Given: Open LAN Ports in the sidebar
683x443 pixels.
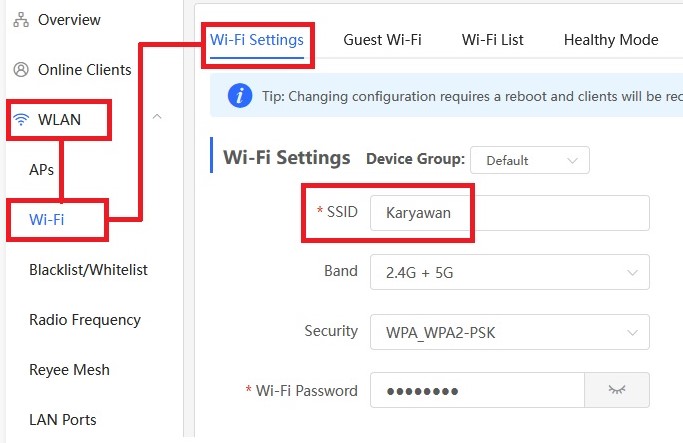Looking at the screenshot, I should point(63,420).
